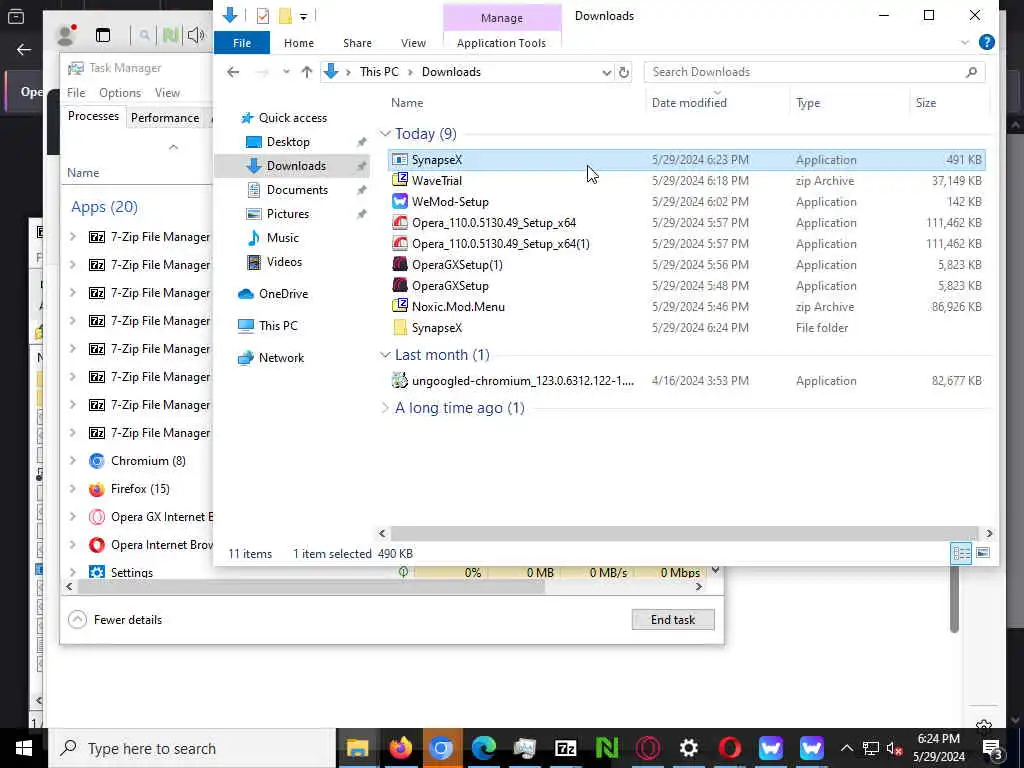Switch to Performance tab in Task Manager

click(x=165, y=118)
